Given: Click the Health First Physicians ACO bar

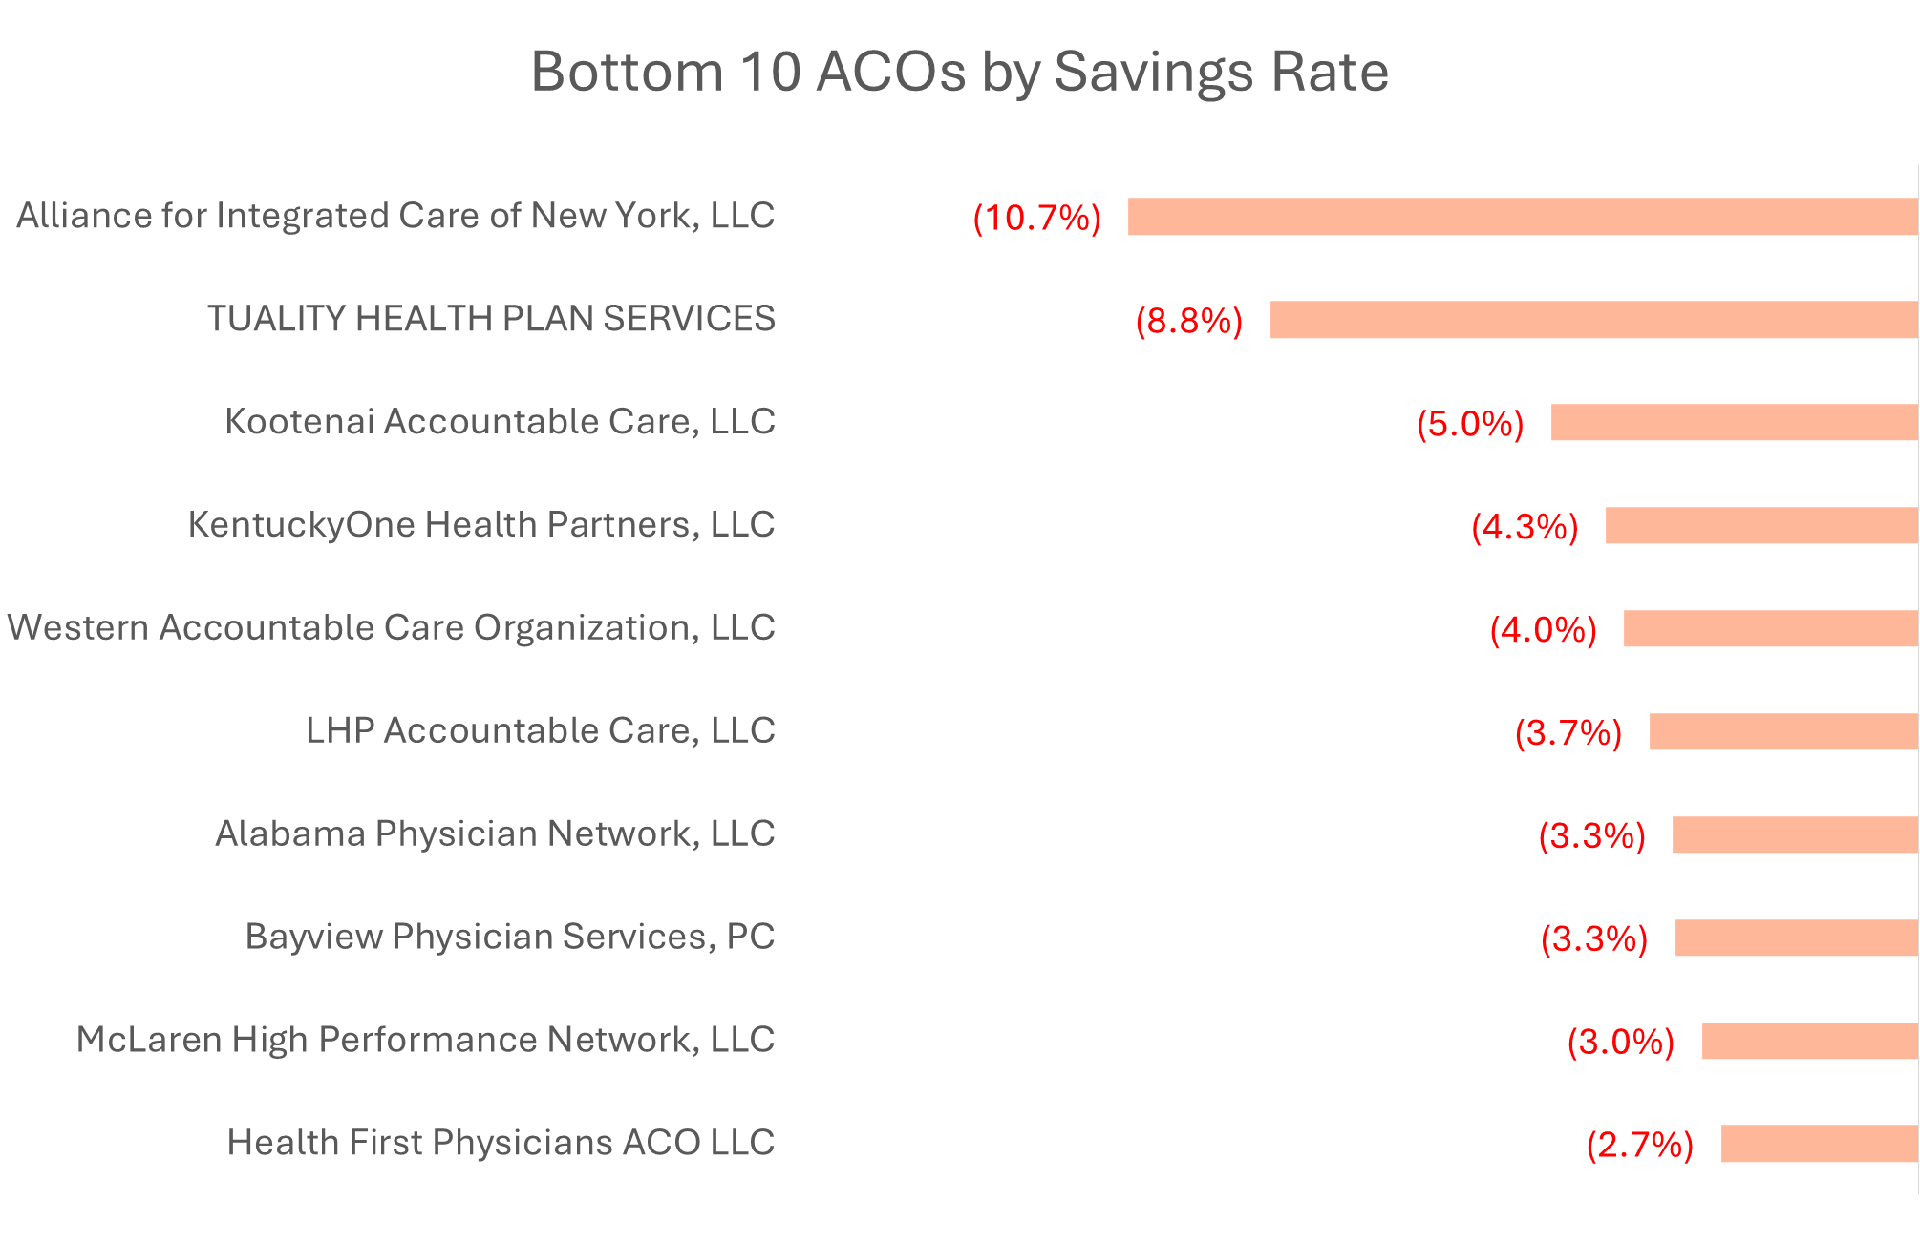Looking at the screenshot, I should coord(1819,1143).
